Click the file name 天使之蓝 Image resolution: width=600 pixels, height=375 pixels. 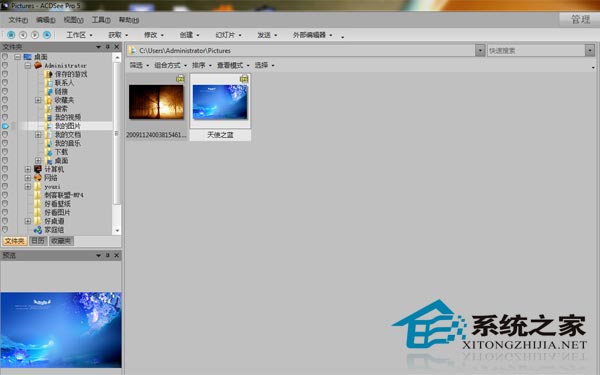[220, 135]
